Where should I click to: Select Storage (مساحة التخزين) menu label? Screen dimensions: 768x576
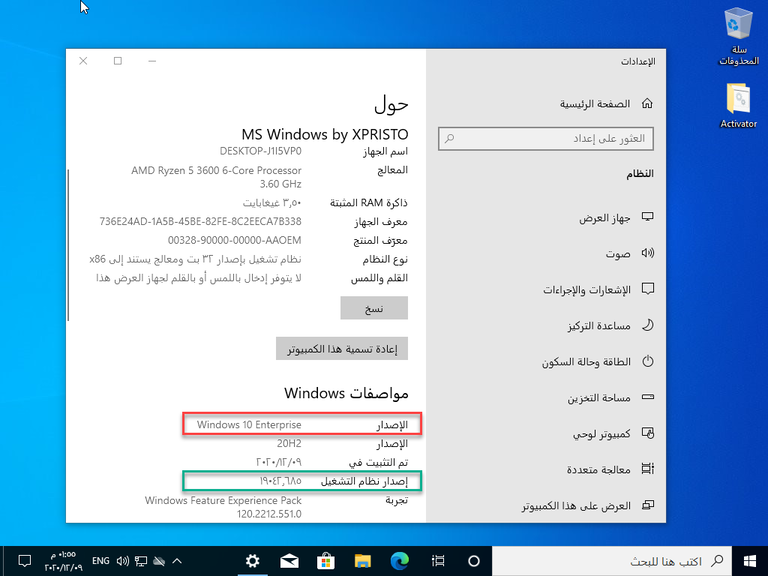click(x=599, y=398)
